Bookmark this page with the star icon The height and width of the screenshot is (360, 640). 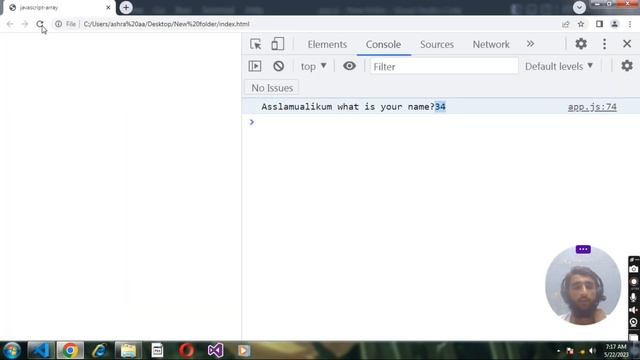(581, 24)
